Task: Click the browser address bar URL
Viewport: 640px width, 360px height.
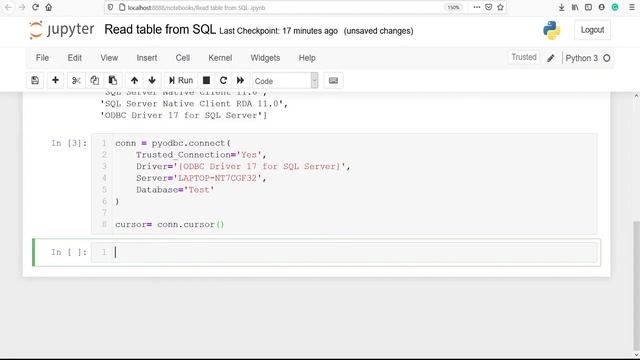Action: 196,8
